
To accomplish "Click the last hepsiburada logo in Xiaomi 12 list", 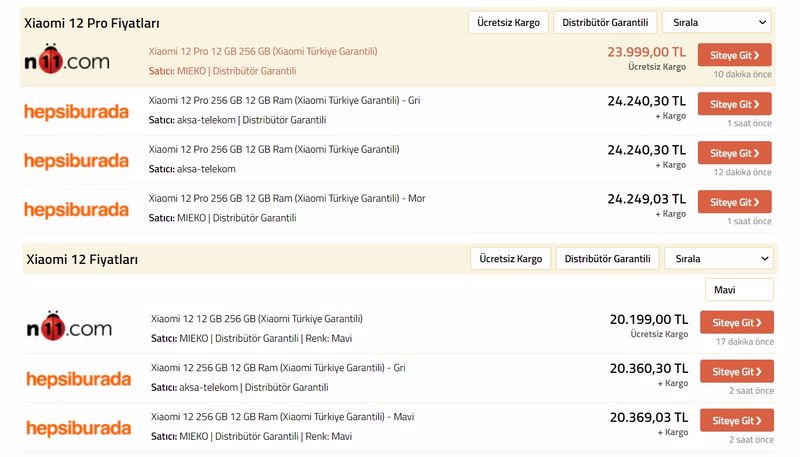I will point(78,428).
